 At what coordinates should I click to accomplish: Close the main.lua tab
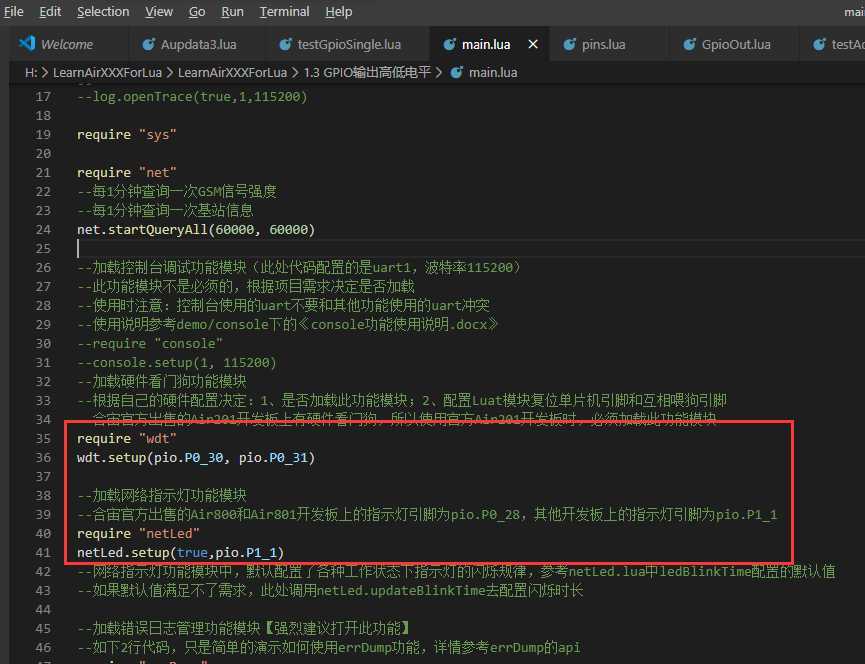coord(533,44)
